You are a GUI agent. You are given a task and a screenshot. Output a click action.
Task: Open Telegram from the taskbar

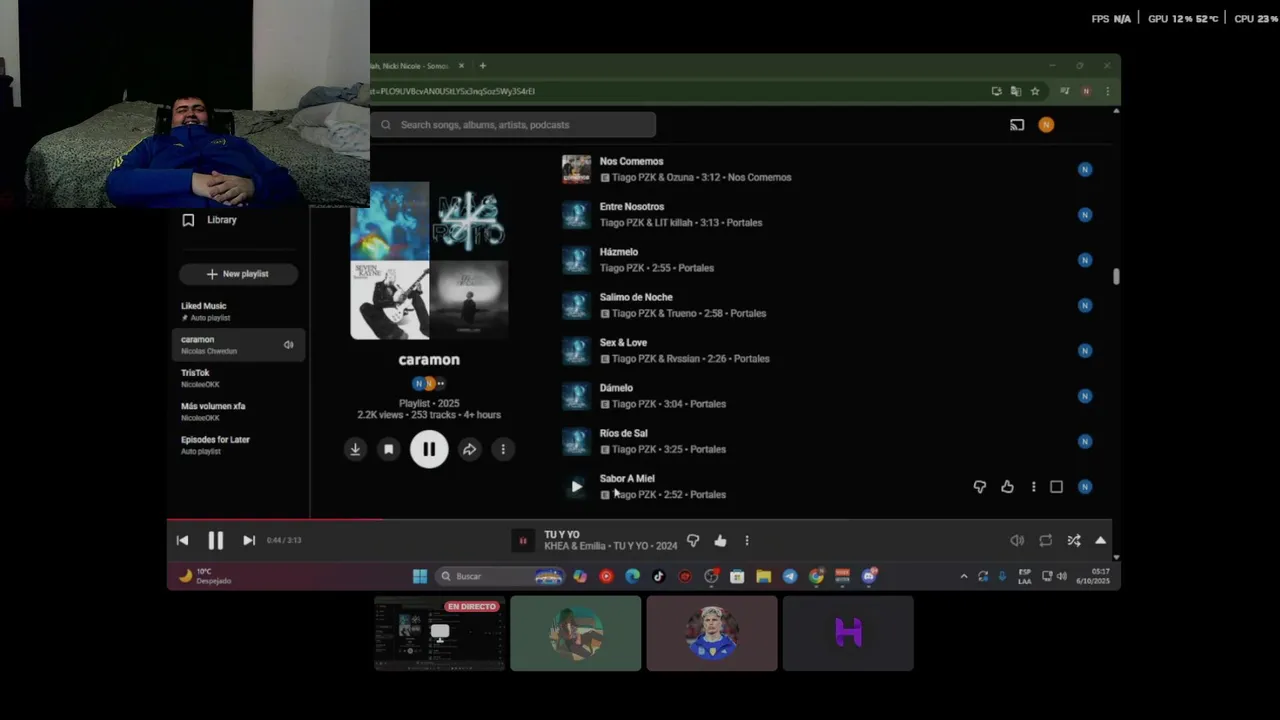pos(790,576)
